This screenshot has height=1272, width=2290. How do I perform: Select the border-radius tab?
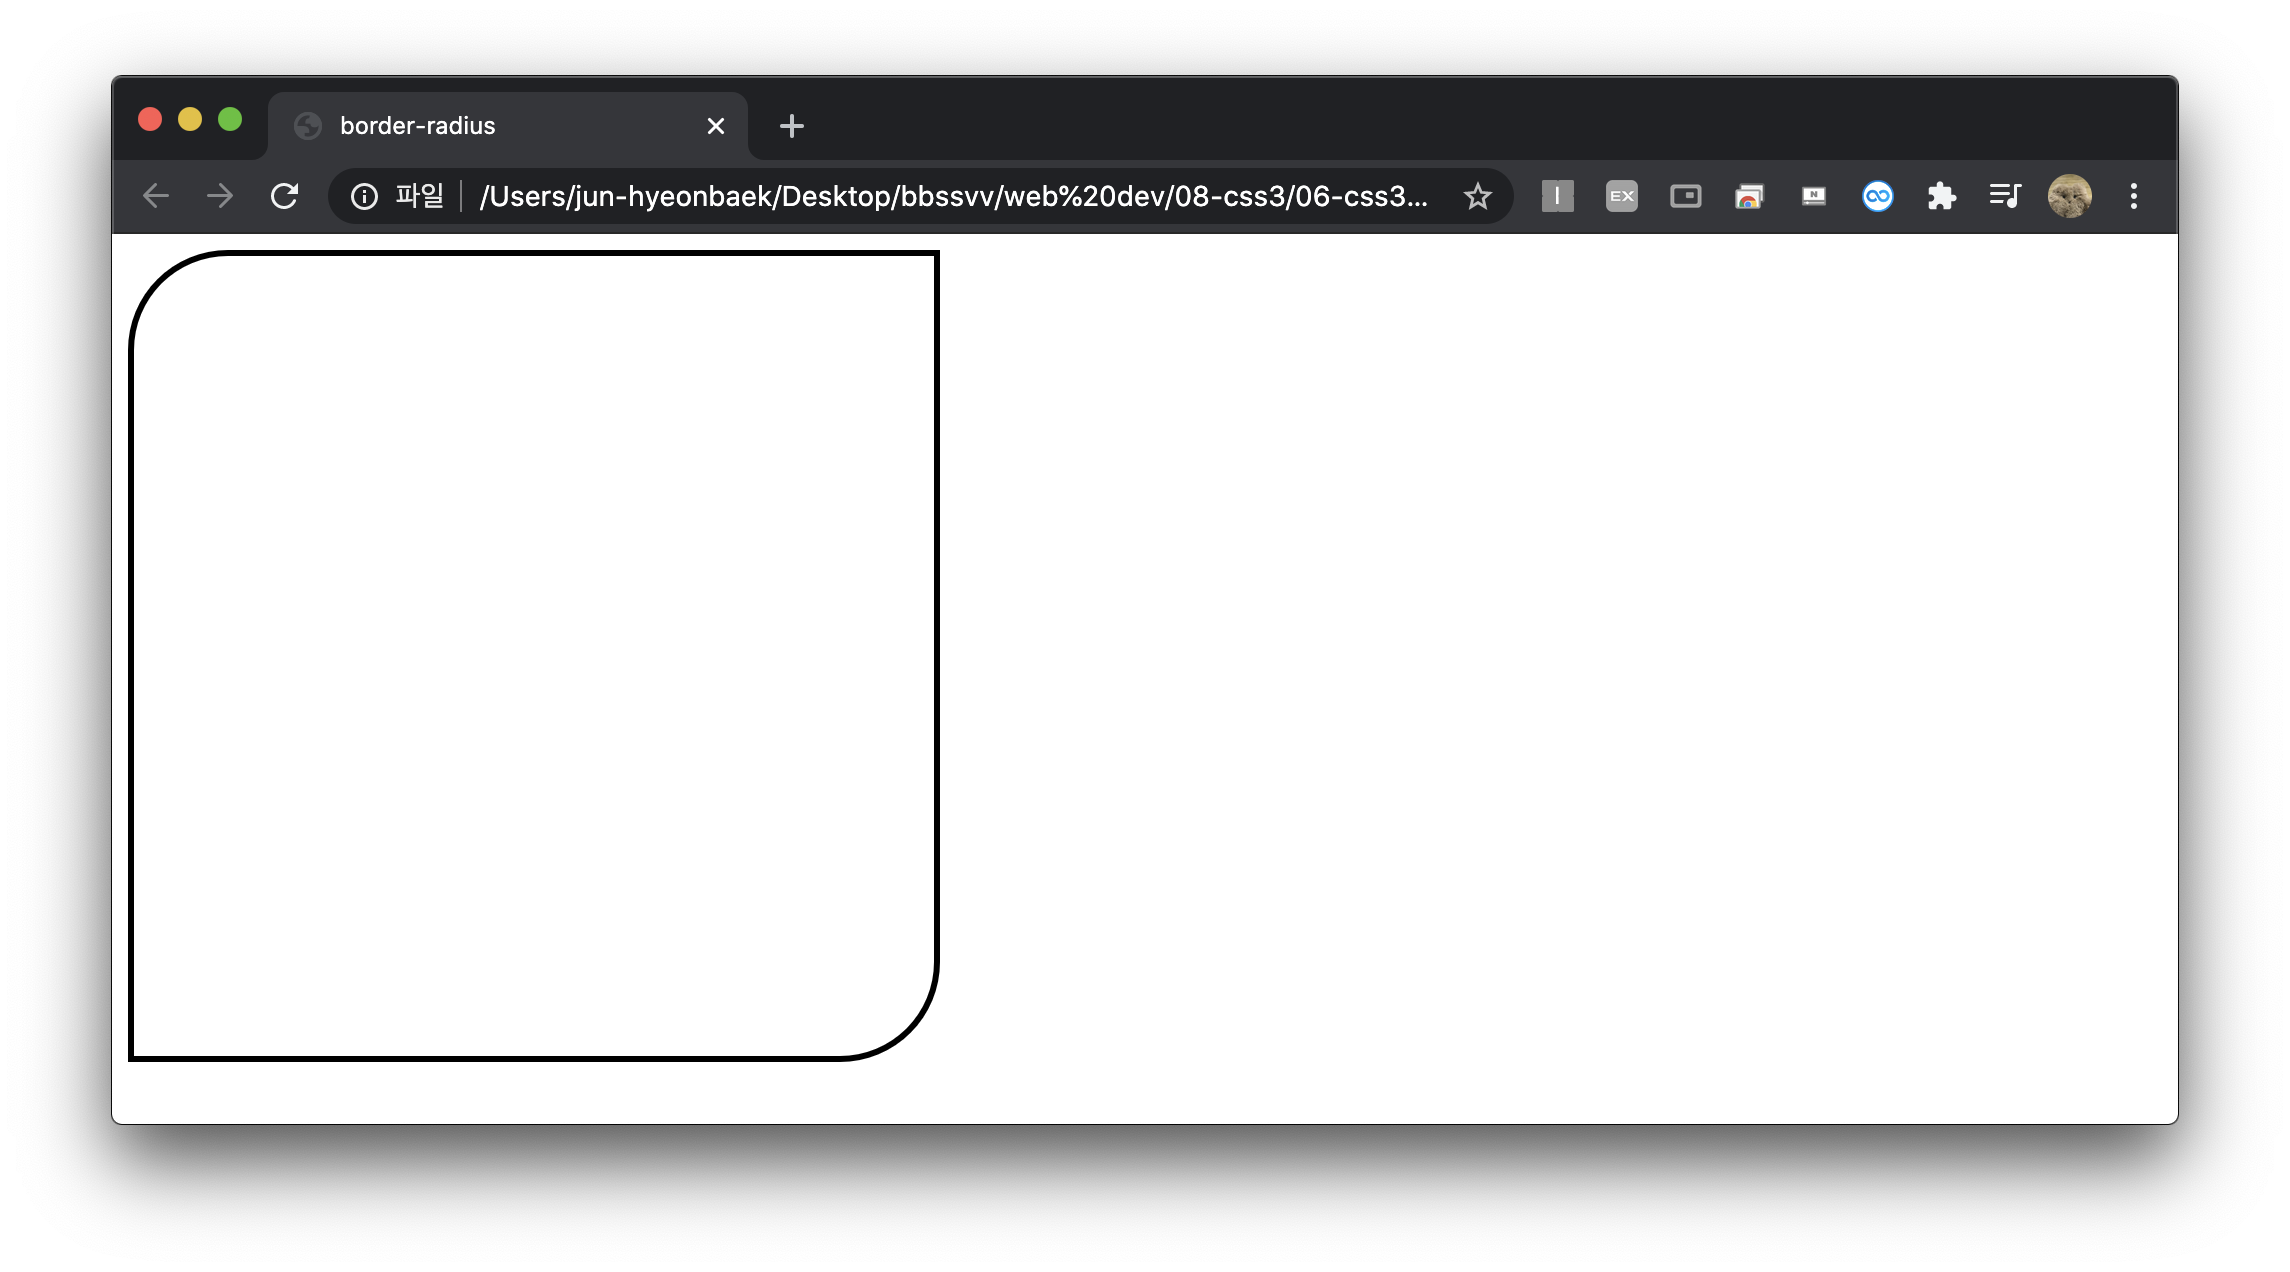(480, 126)
